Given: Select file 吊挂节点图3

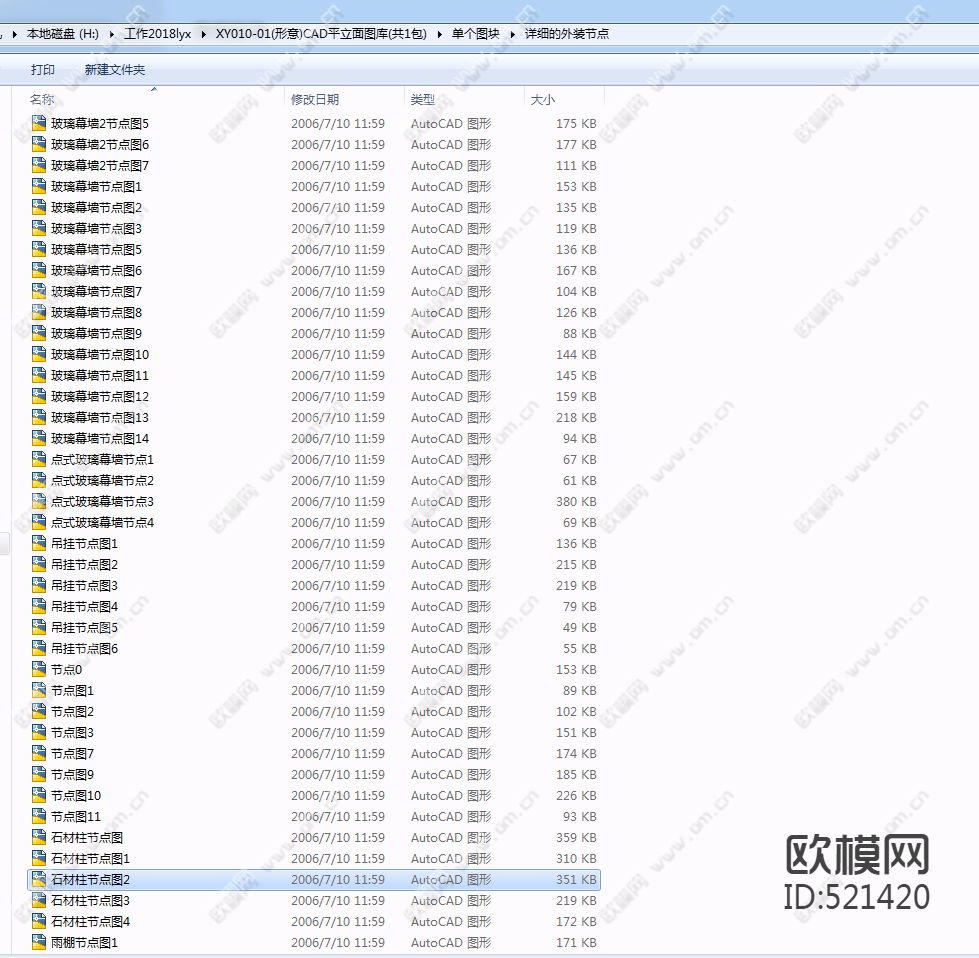Looking at the screenshot, I should click(x=84, y=585).
